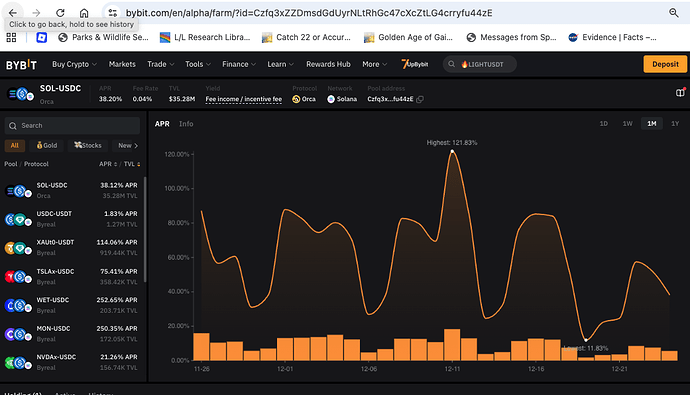The height and width of the screenshot is (395, 690).
Task: Select TSLAx-USDC pool row
Action: point(72,277)
